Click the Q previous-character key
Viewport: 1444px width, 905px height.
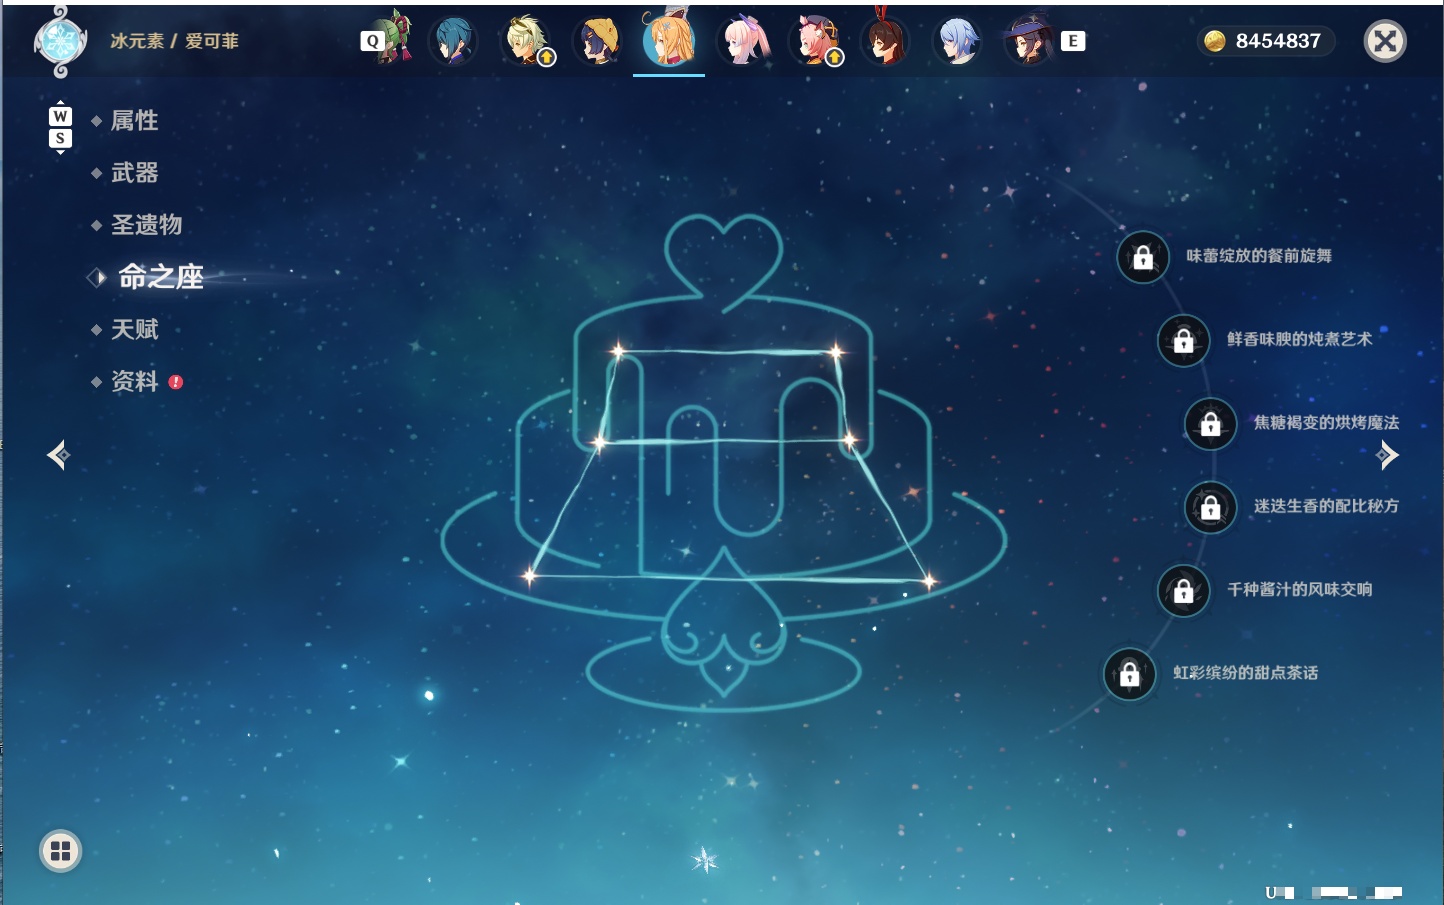tap(372, 41)
